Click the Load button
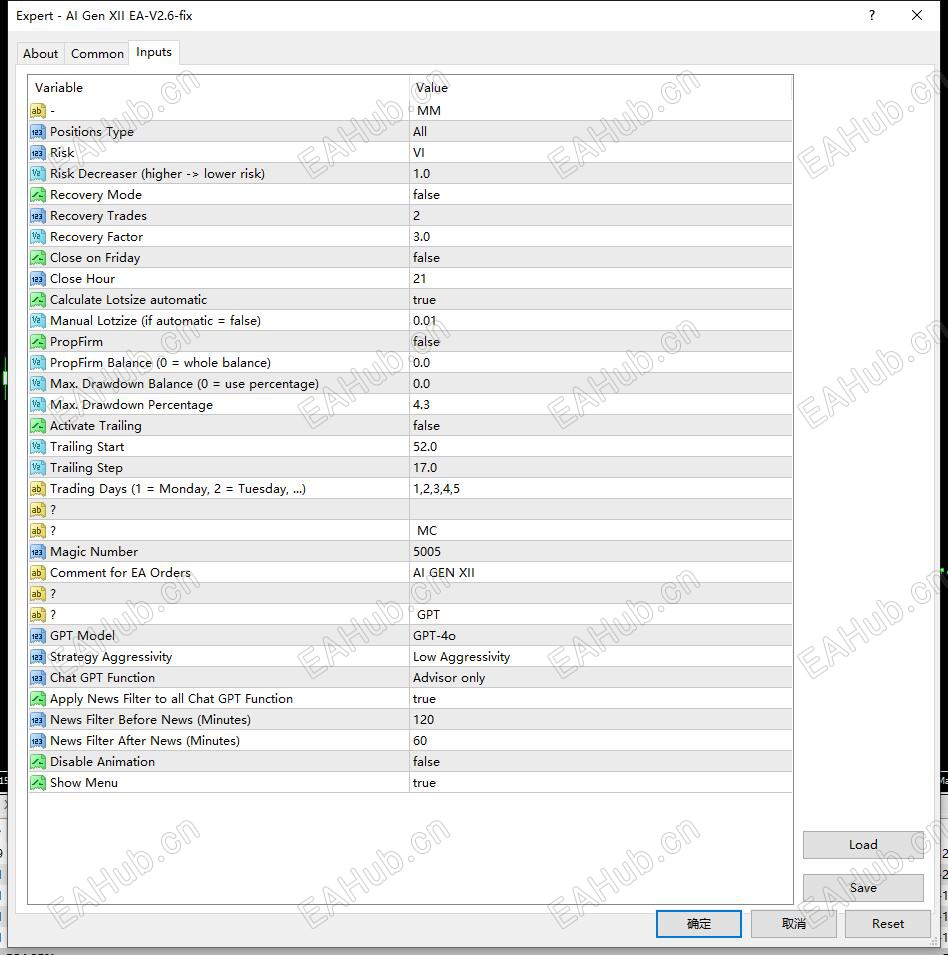 pos(863,845)
